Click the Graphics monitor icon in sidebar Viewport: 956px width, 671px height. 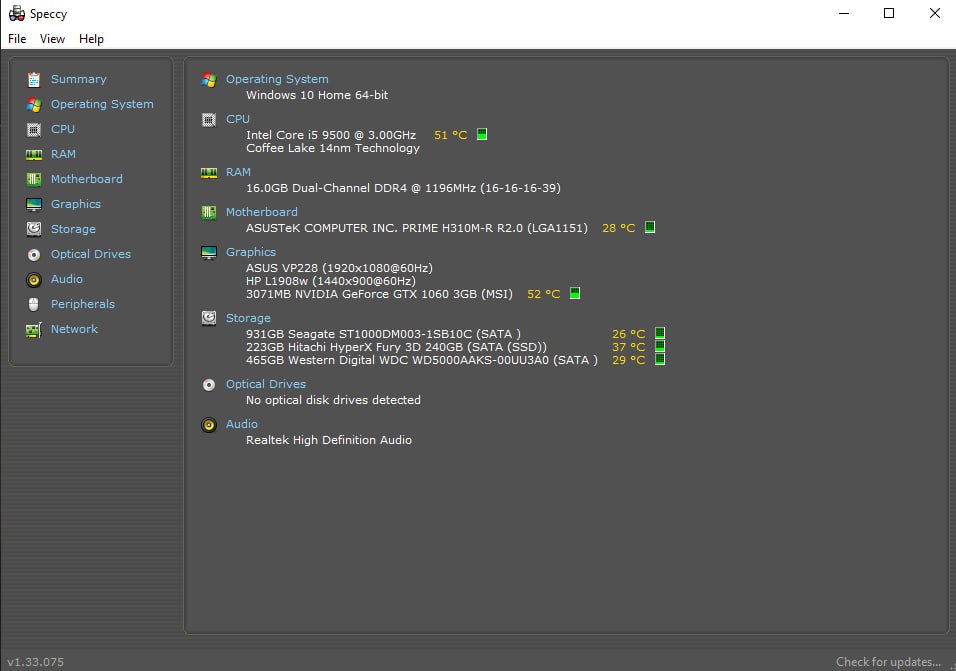point(34,204)
